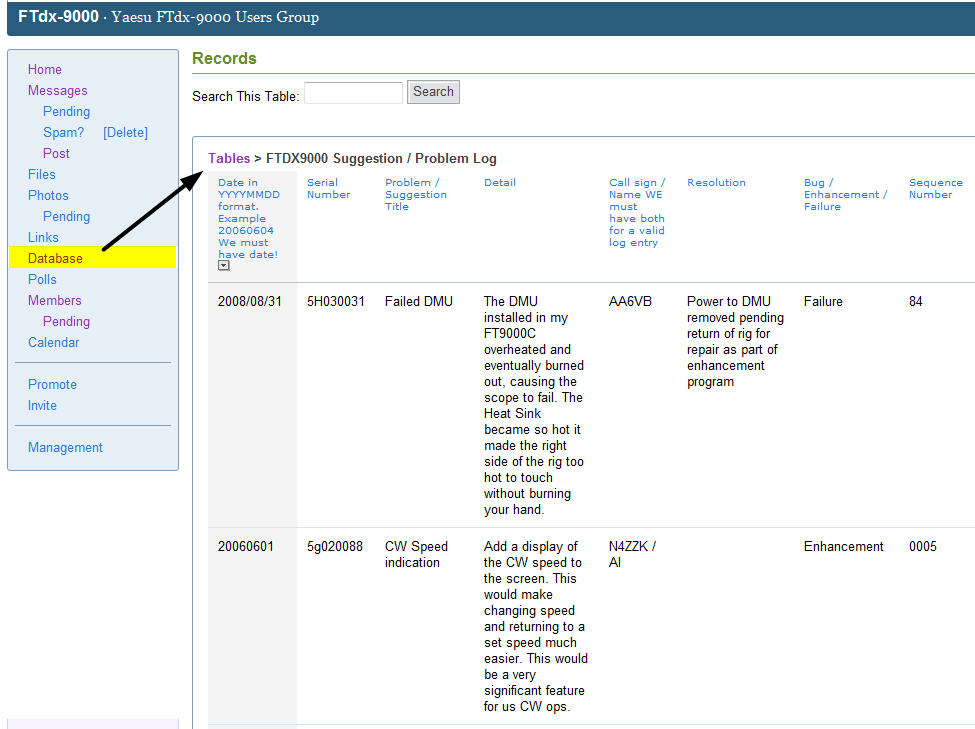Open Pending under Photos
The image size is (975, 729).
[x=67, y=216]
